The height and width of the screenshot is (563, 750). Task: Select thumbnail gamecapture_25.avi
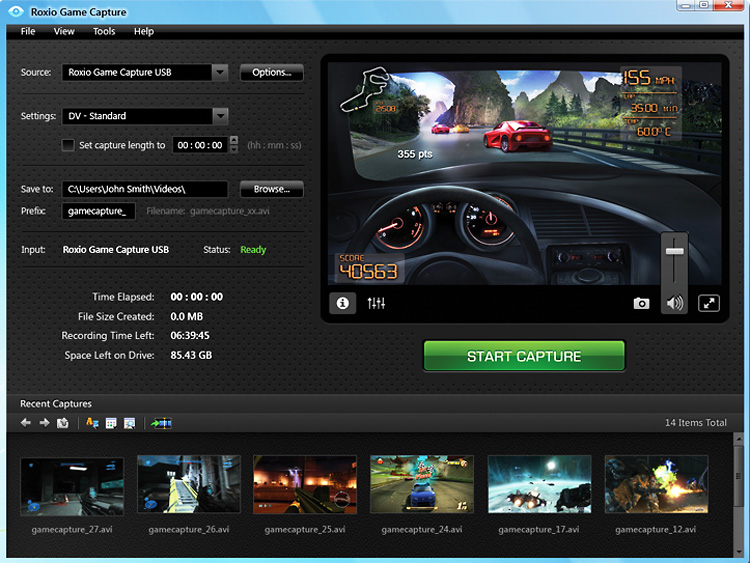(x=305, y=485)
